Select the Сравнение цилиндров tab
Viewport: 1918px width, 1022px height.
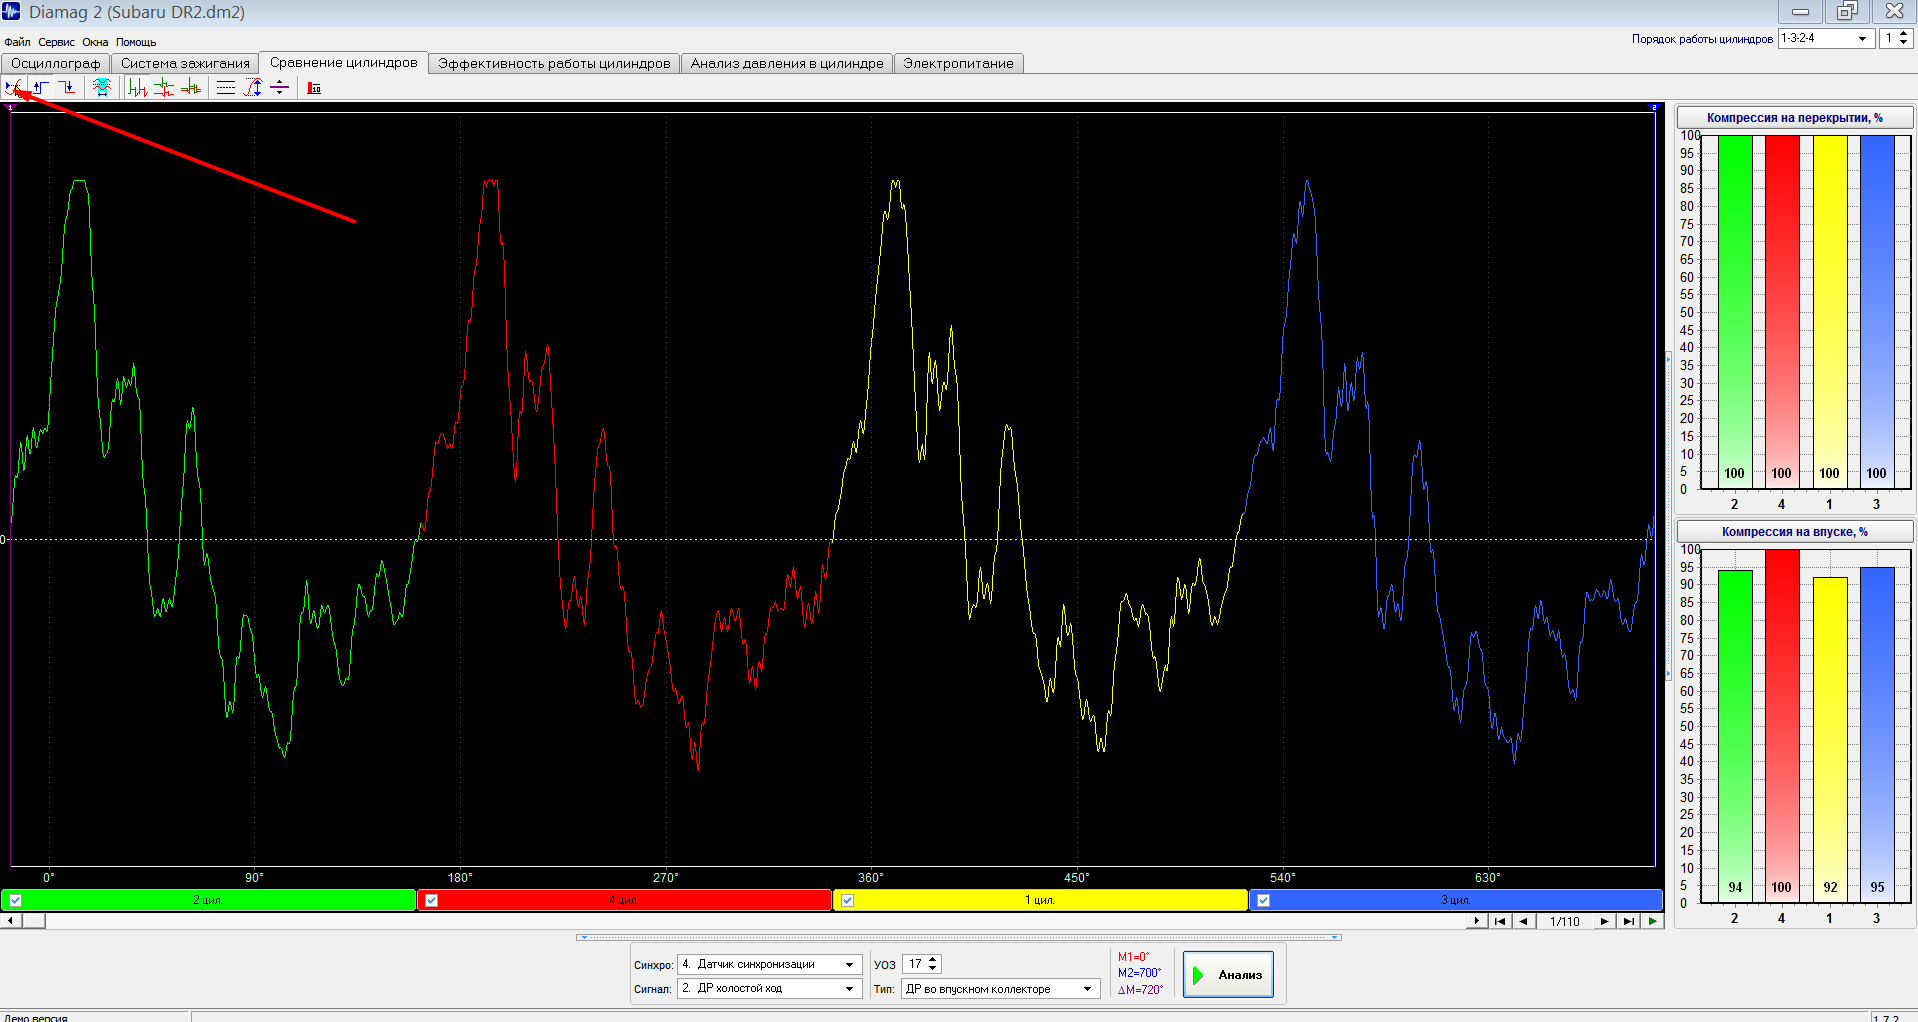[344, 62]
